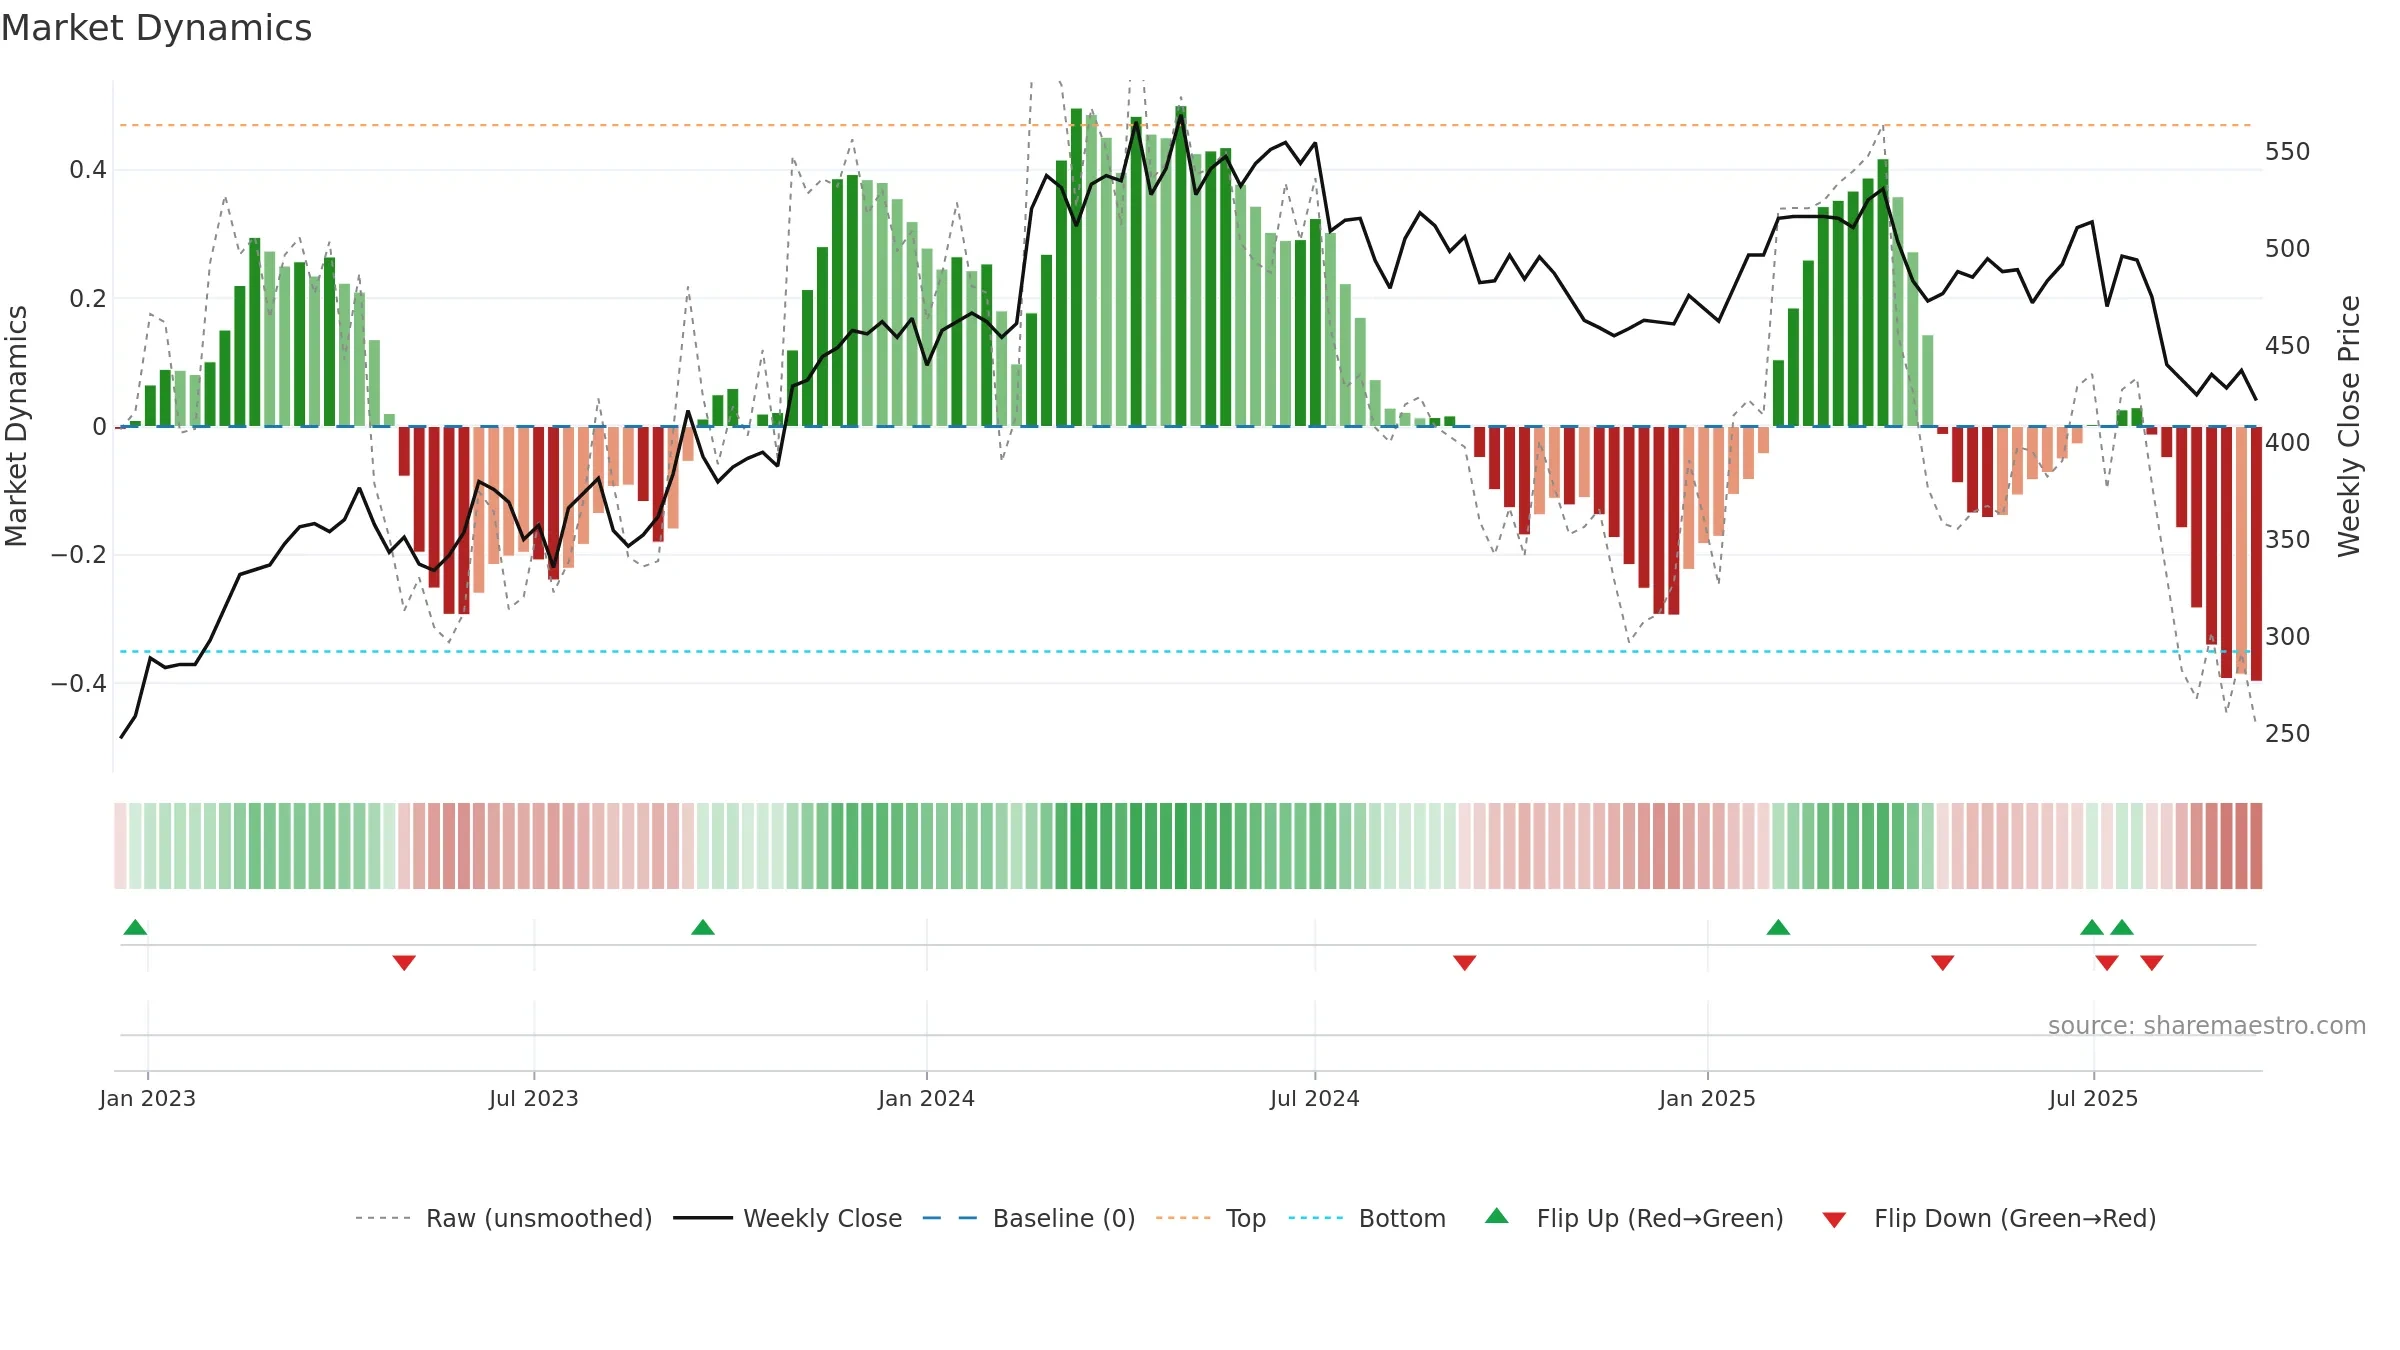This screenshot has height=1350, width=2400.
Task: Select the red flip-down marker between Jan 2025 and Jul 2025
Action: click(x=1943, y=963)
